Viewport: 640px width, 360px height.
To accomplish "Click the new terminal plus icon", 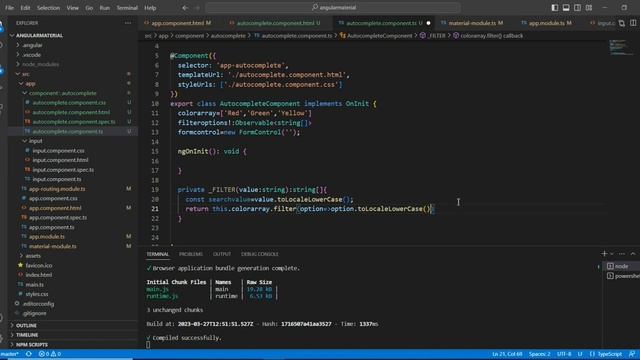I will pyautogui.click(x=604, y=254).
